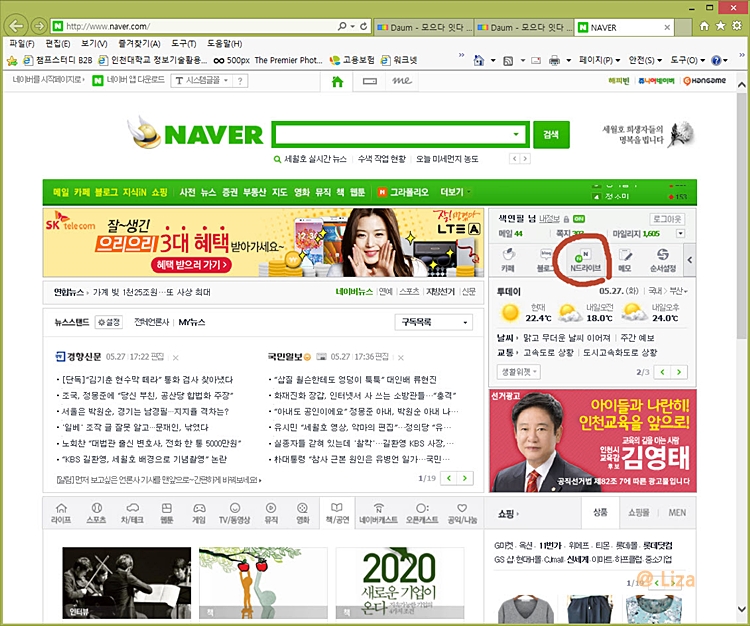Viewport: 750px width, 626px height.
Task: Expand the 마일리지 dropdown arrow
Action: click(680, 233)
